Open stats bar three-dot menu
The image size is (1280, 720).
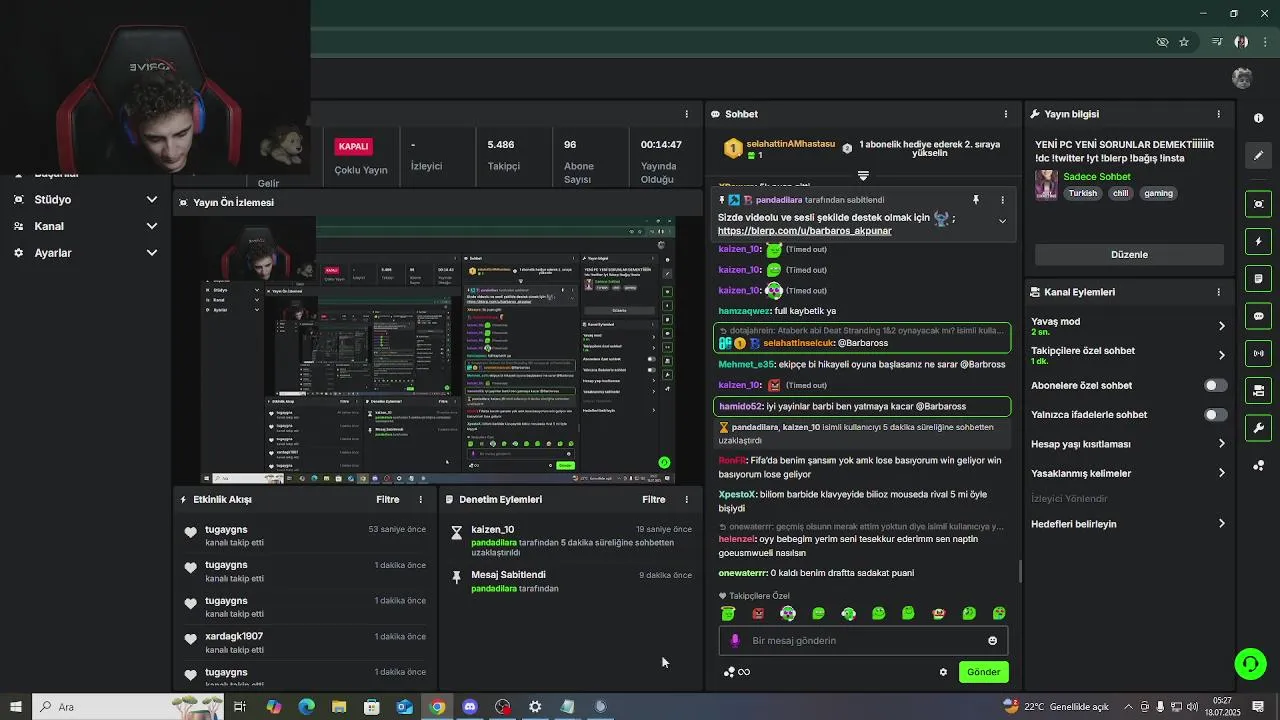click(x=686, y=114)
